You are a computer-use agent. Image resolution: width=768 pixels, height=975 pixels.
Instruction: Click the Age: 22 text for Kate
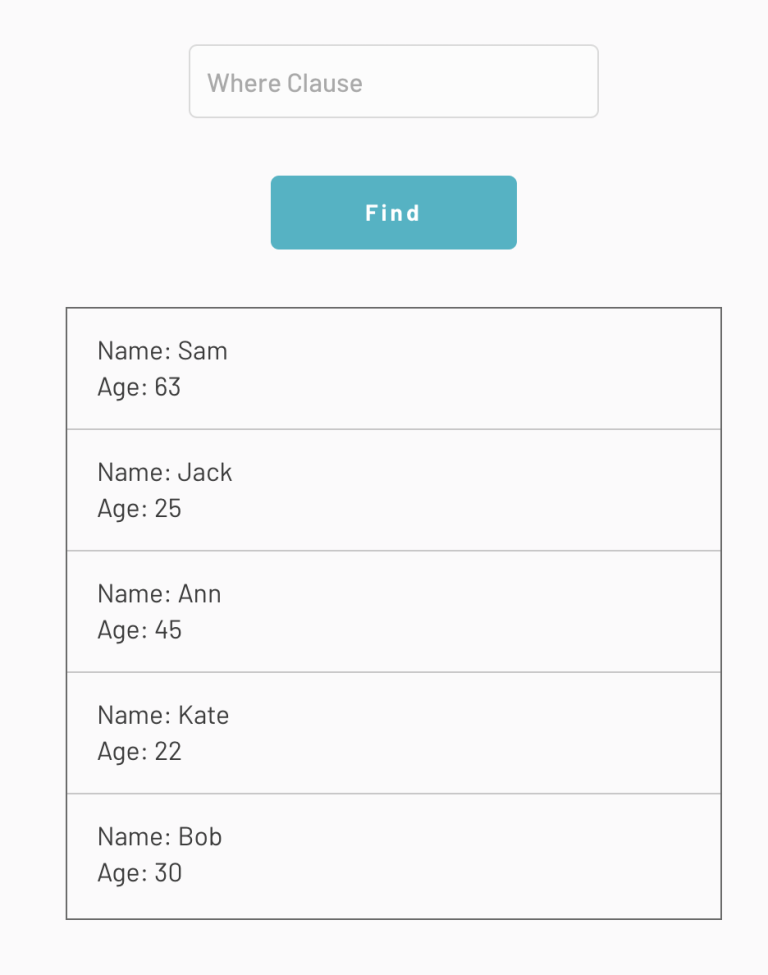point(139,751)
